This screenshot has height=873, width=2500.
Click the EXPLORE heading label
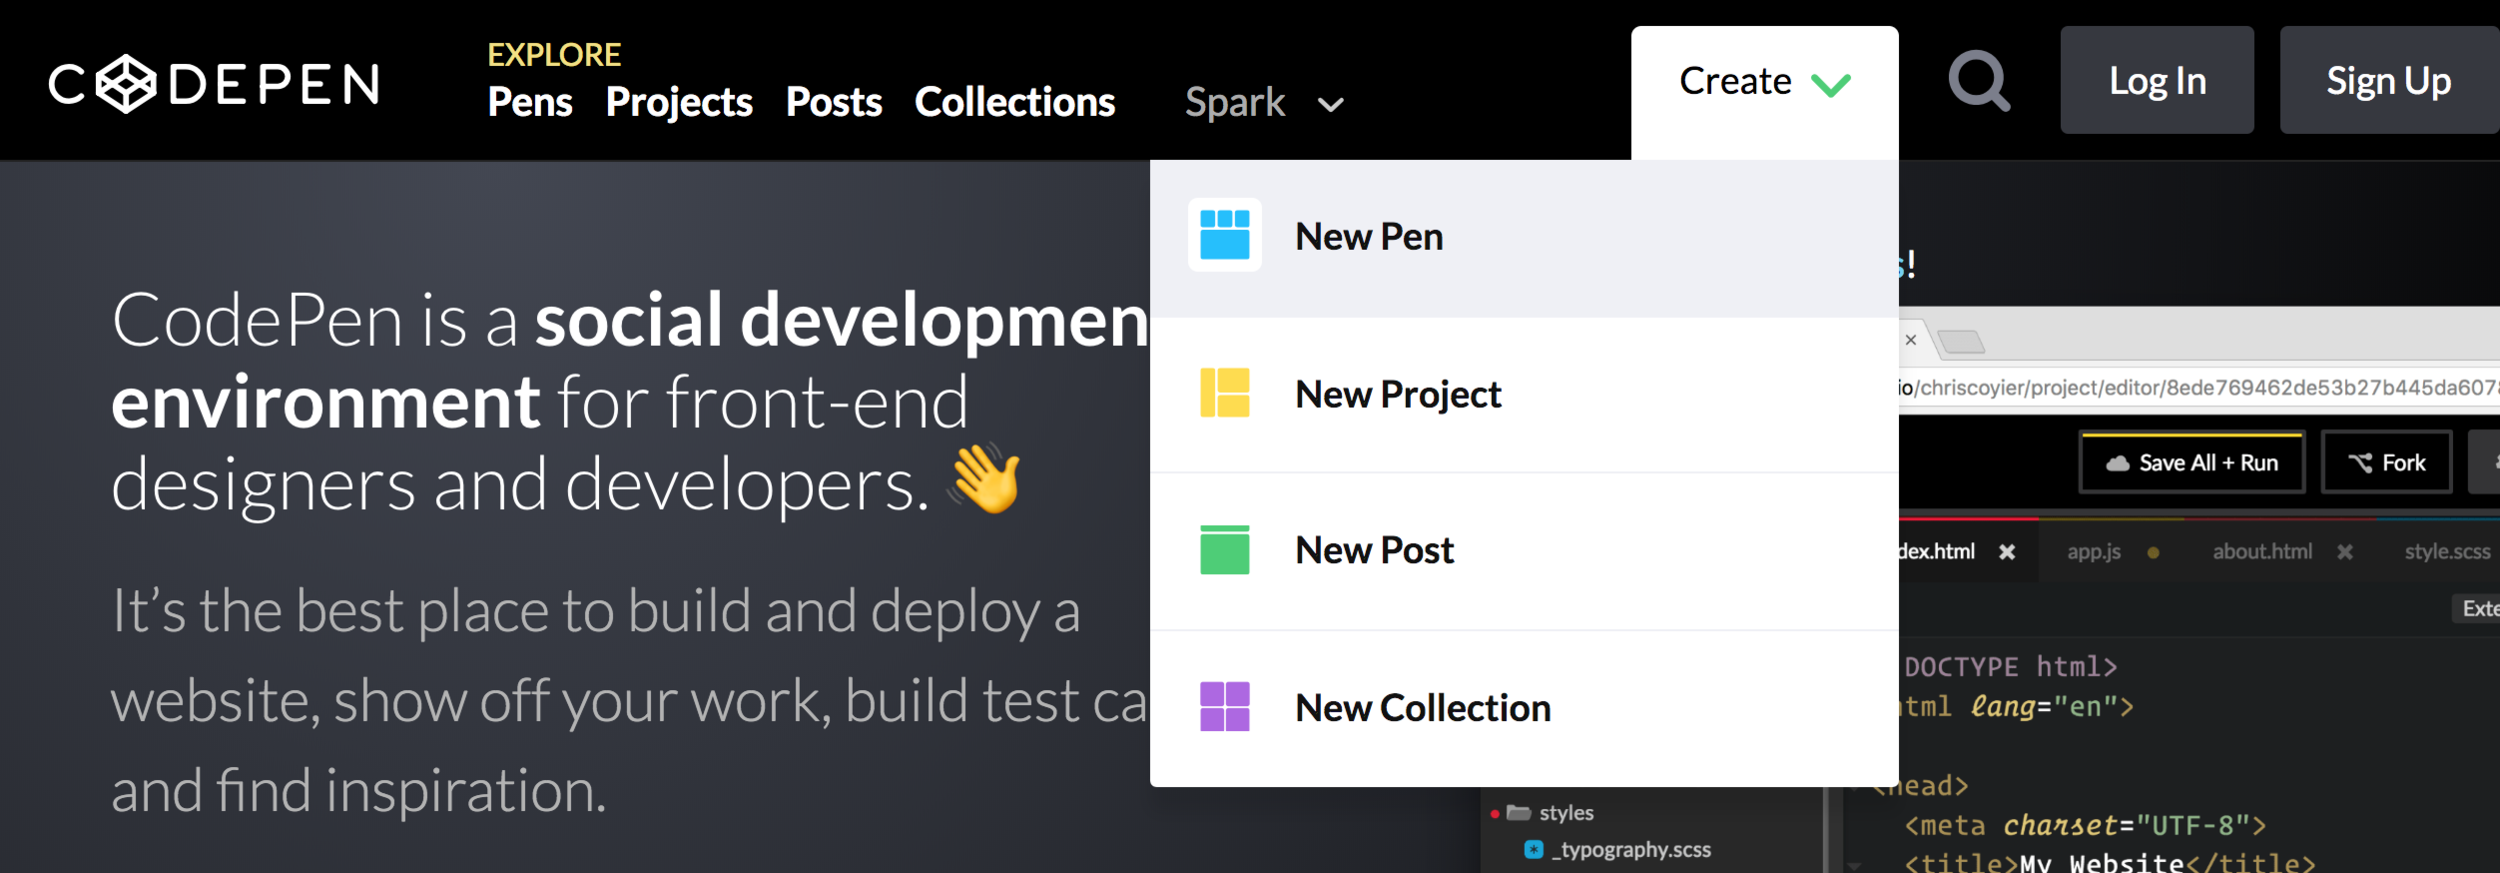click(554, 55)
